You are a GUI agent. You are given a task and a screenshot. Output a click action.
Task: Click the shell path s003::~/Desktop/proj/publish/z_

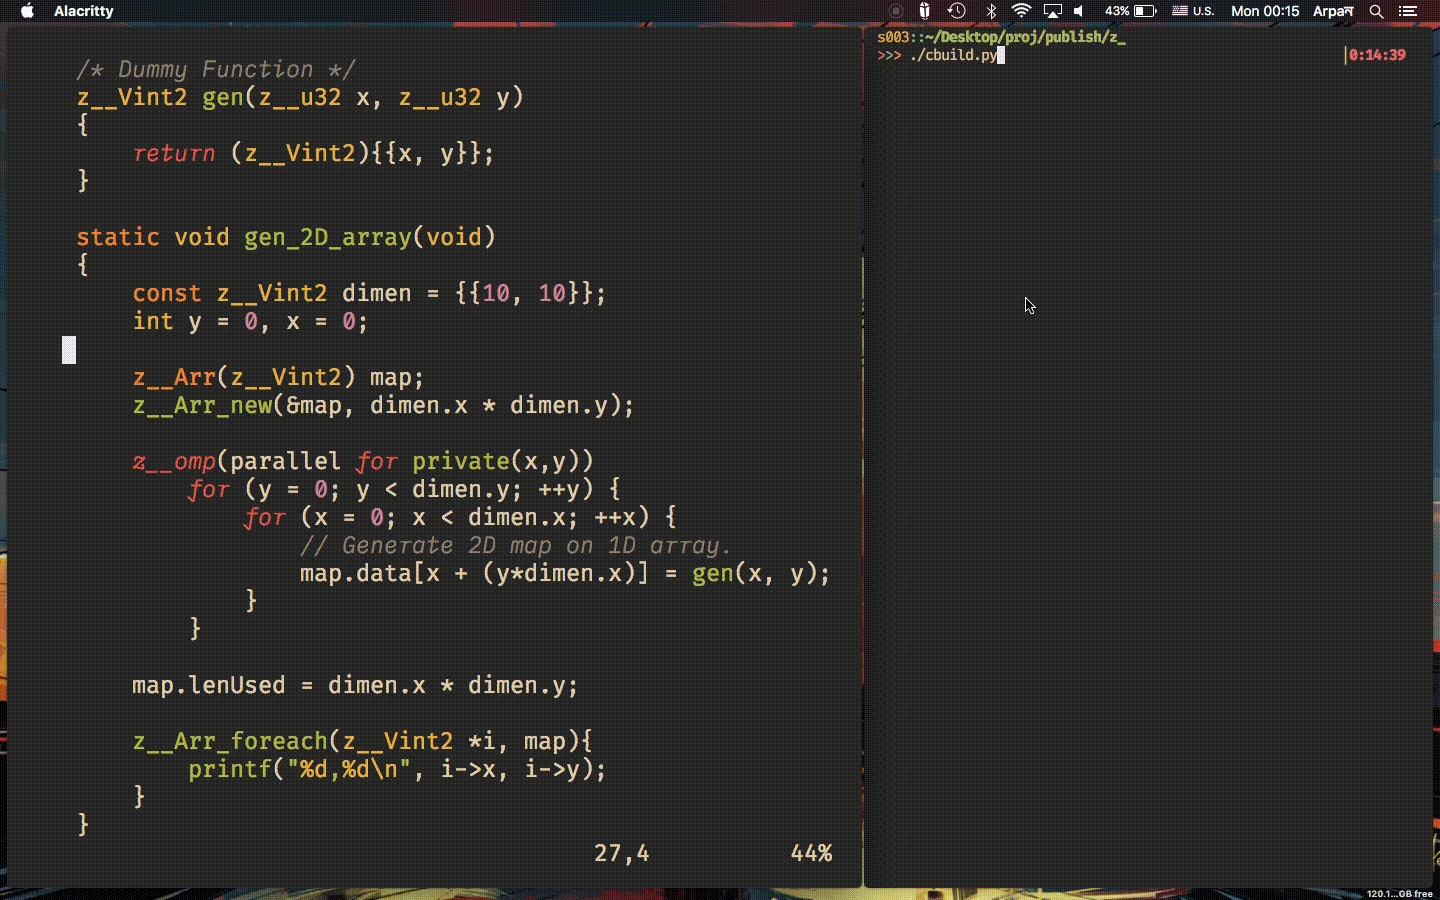[x=1001, y=37]
